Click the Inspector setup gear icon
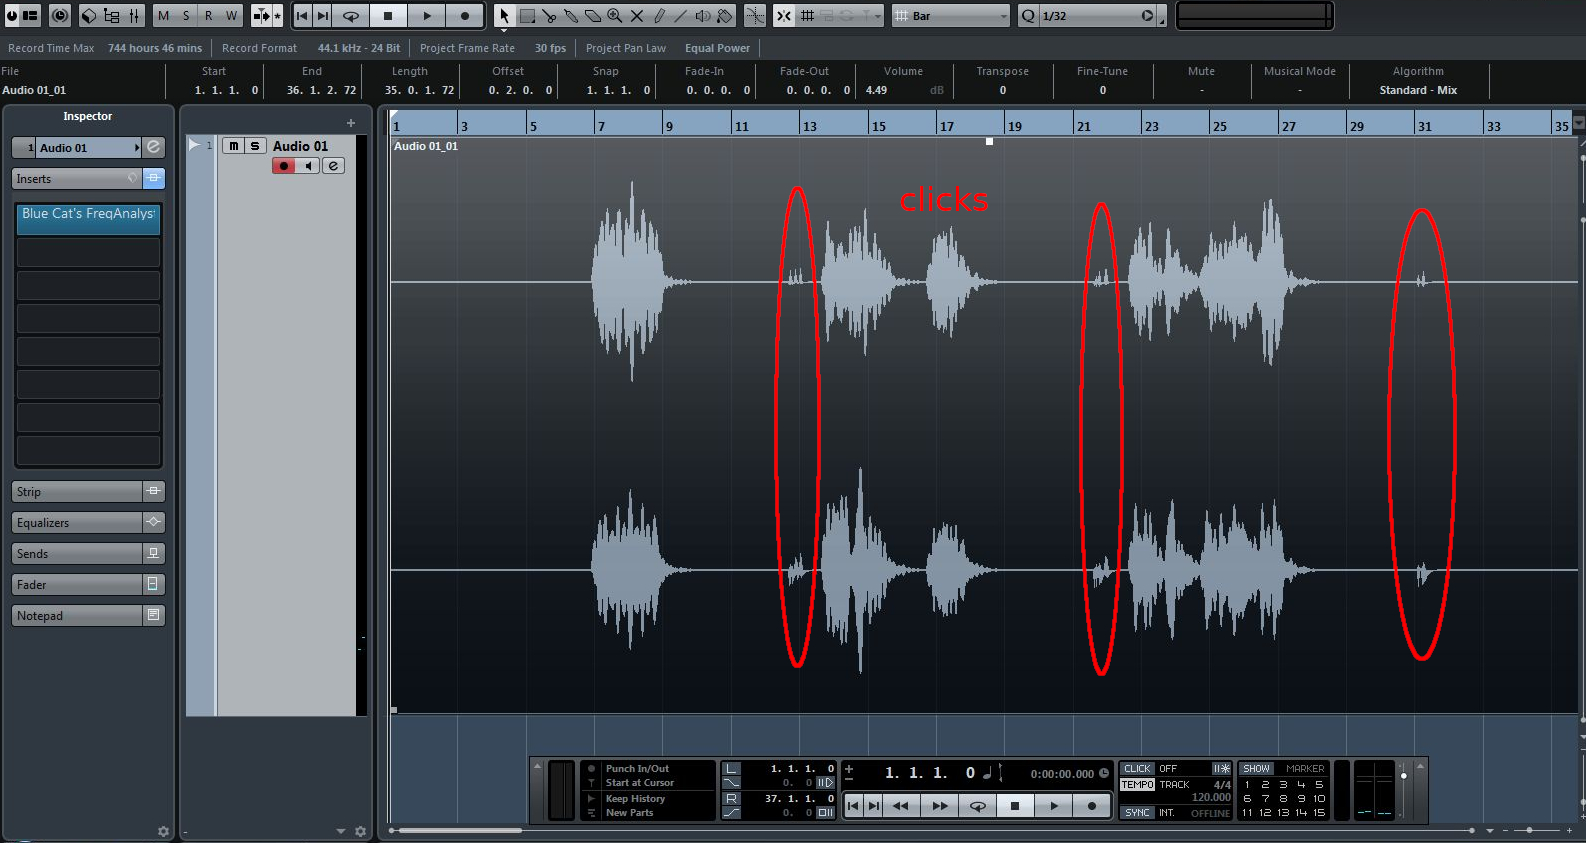This screenshot has height=843, width=1586. pyautogui.click(x=163, y=831)
